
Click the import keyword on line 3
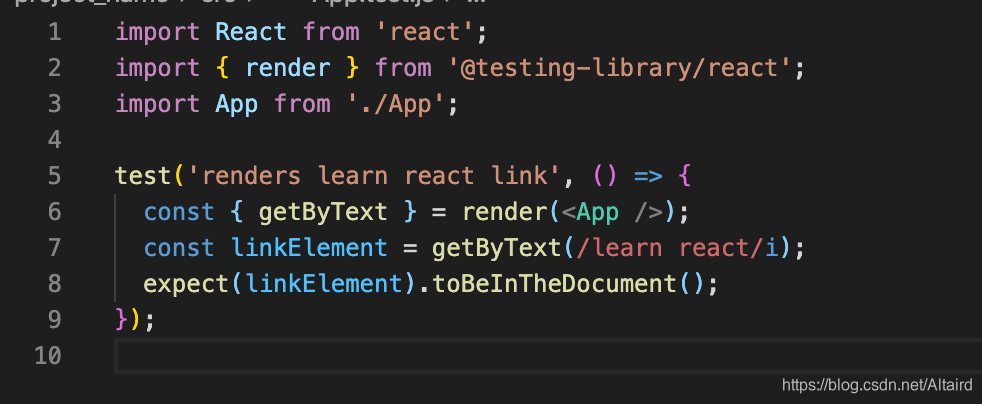click(158, 104)
